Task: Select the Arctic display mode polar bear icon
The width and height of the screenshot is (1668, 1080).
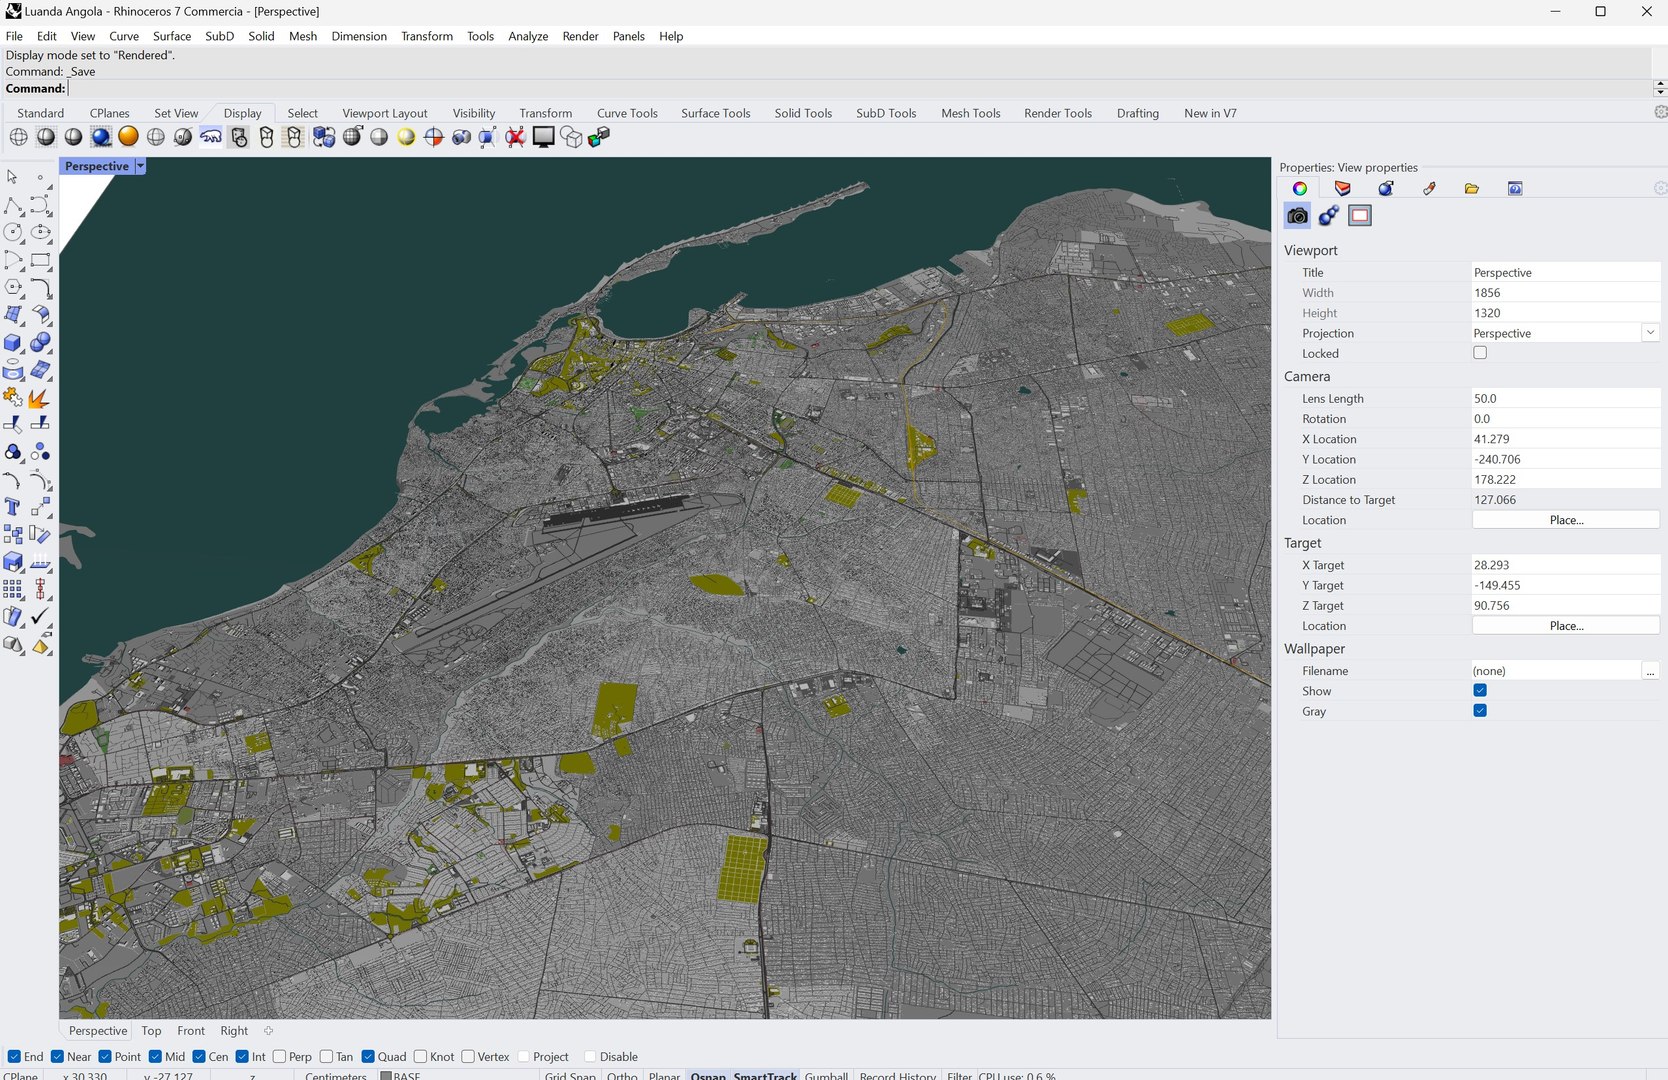Action: pyautogui.click(x=211, y=137)
